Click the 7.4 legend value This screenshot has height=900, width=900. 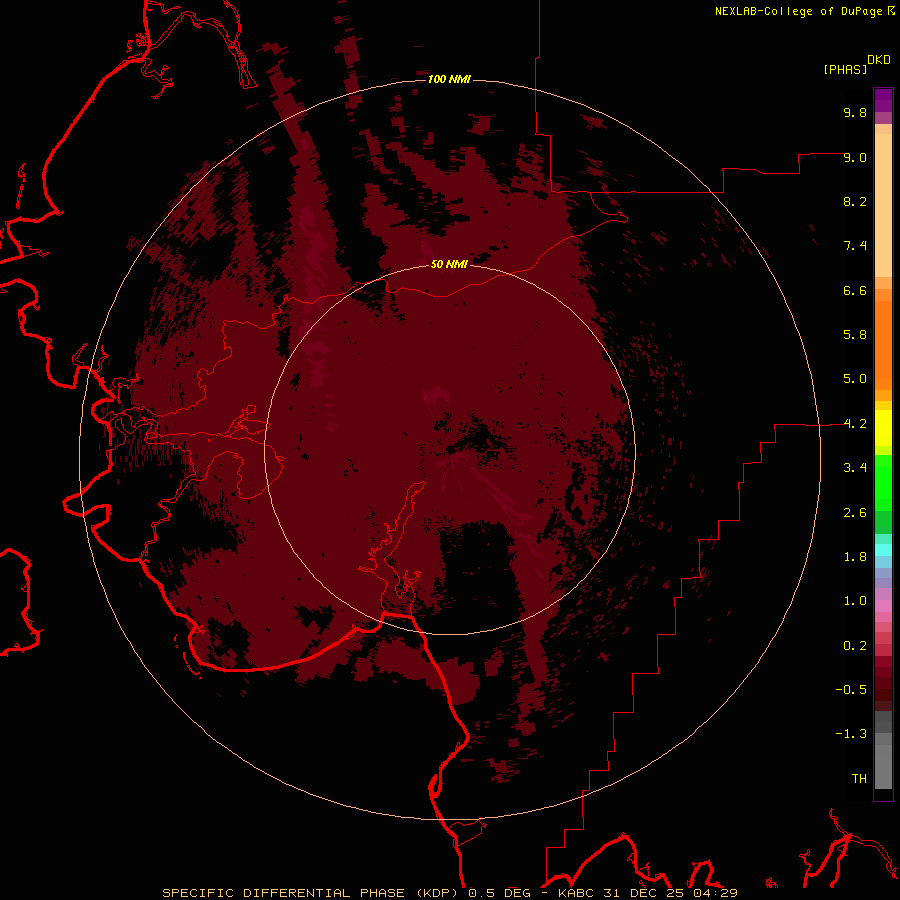click(855, 246)
